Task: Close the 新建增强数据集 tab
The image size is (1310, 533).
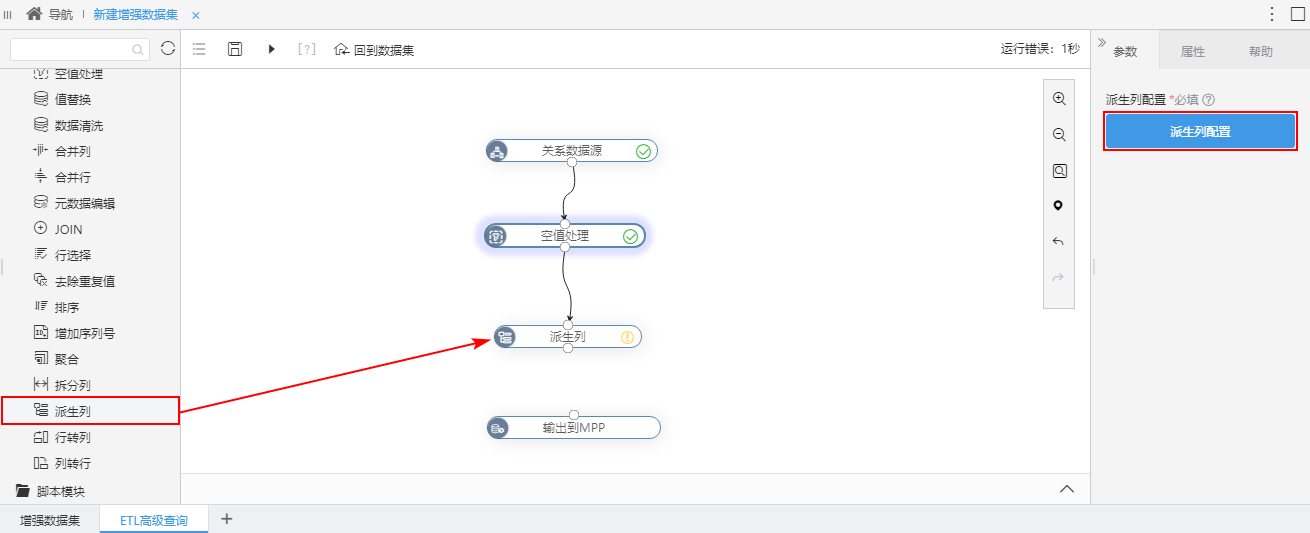Action: [x=195, y=15]
